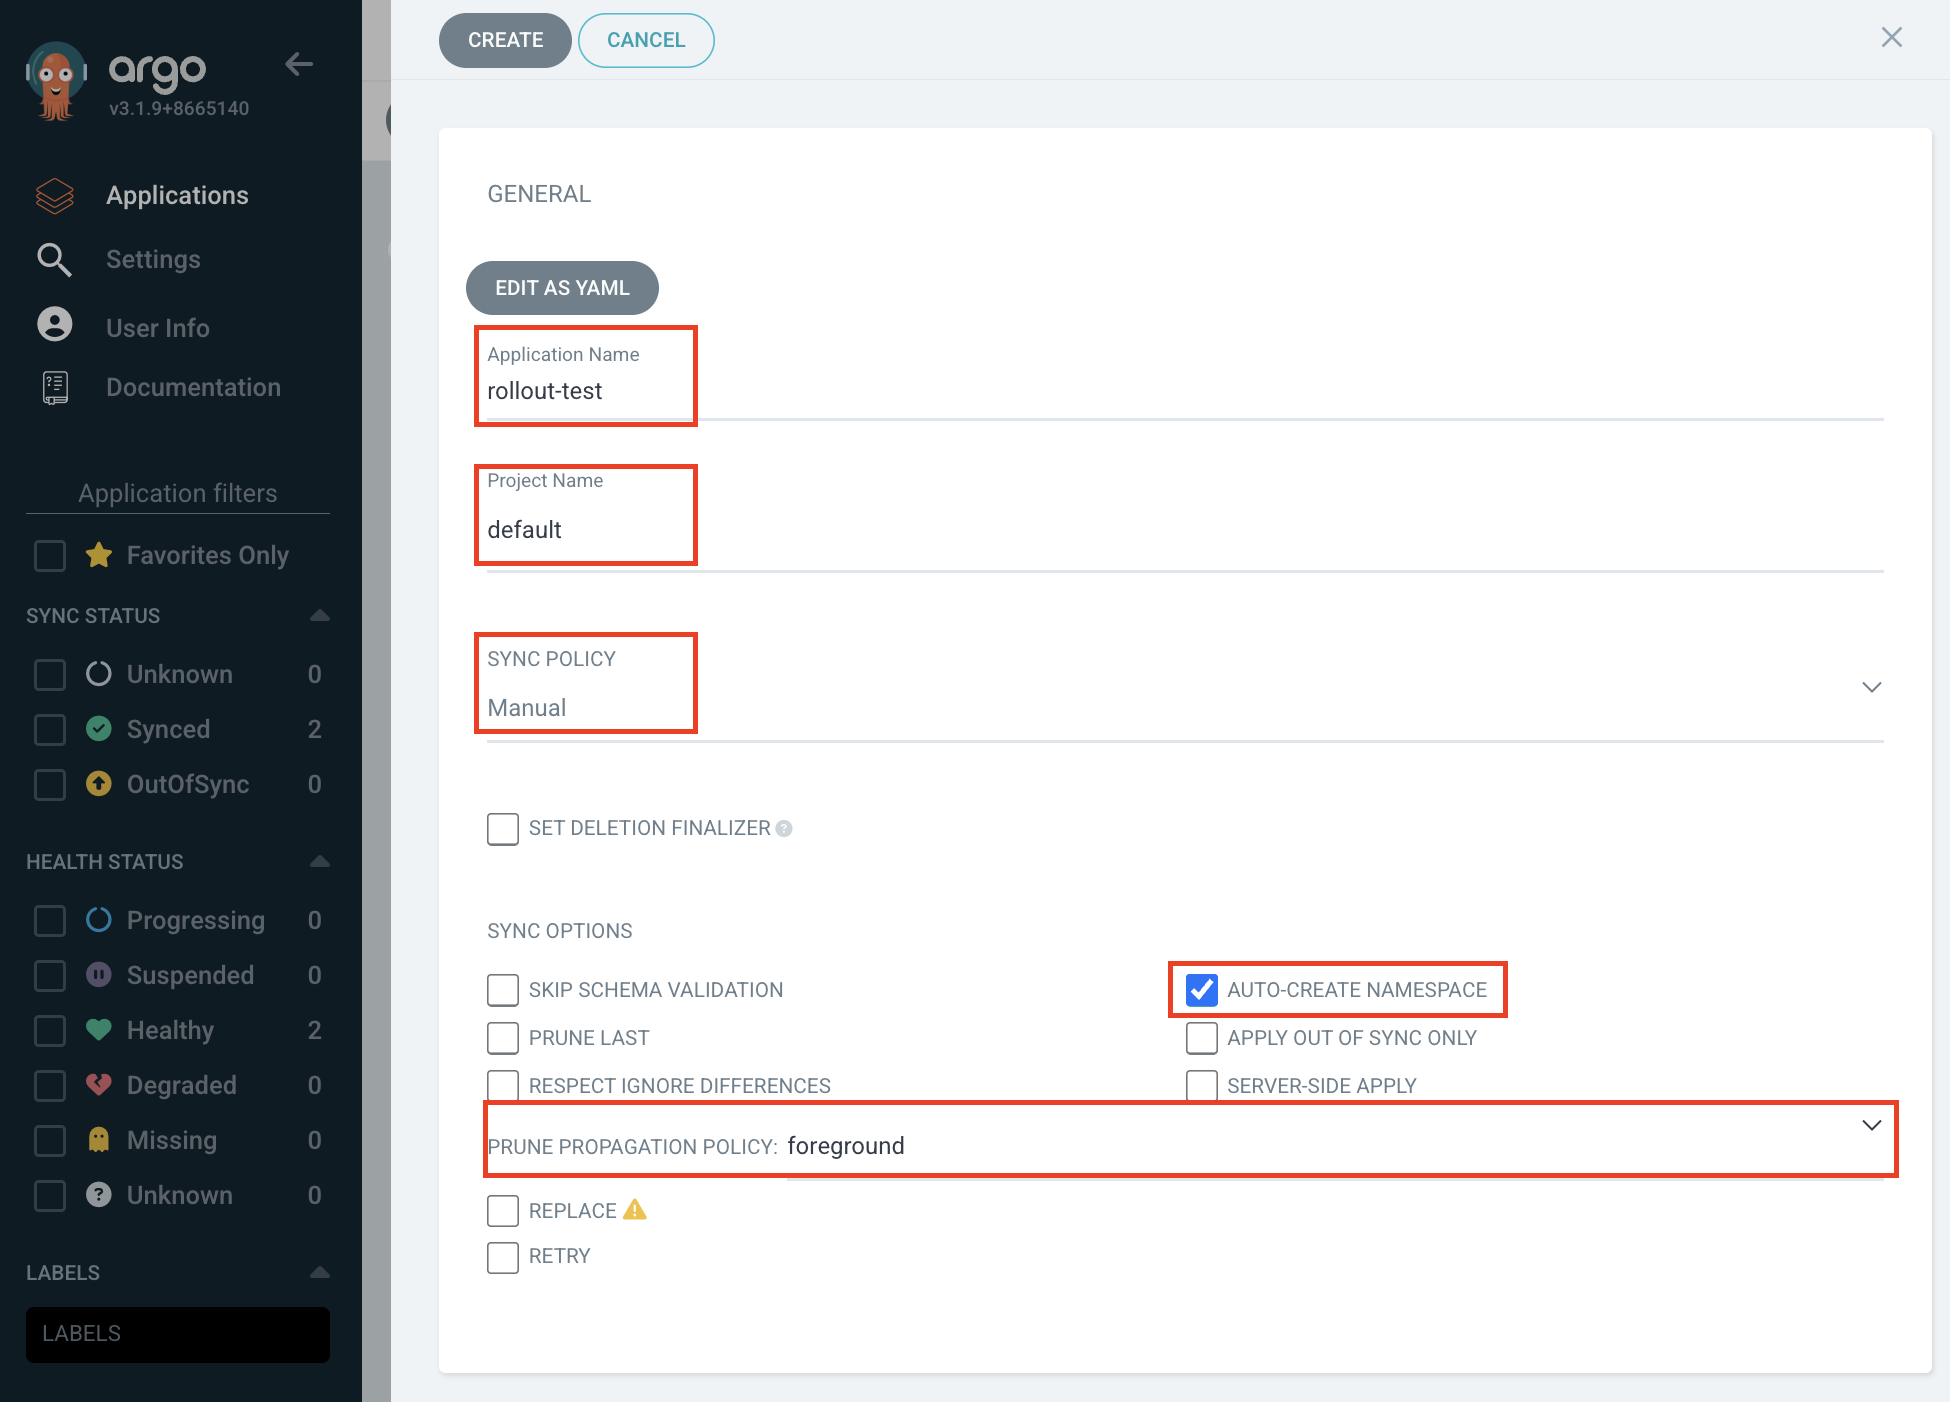Image resolution: width=1950 pixels, height=1402 pixels.
Task: Collapse sidebar with the back arrow
Action: (x=298, y=65)
